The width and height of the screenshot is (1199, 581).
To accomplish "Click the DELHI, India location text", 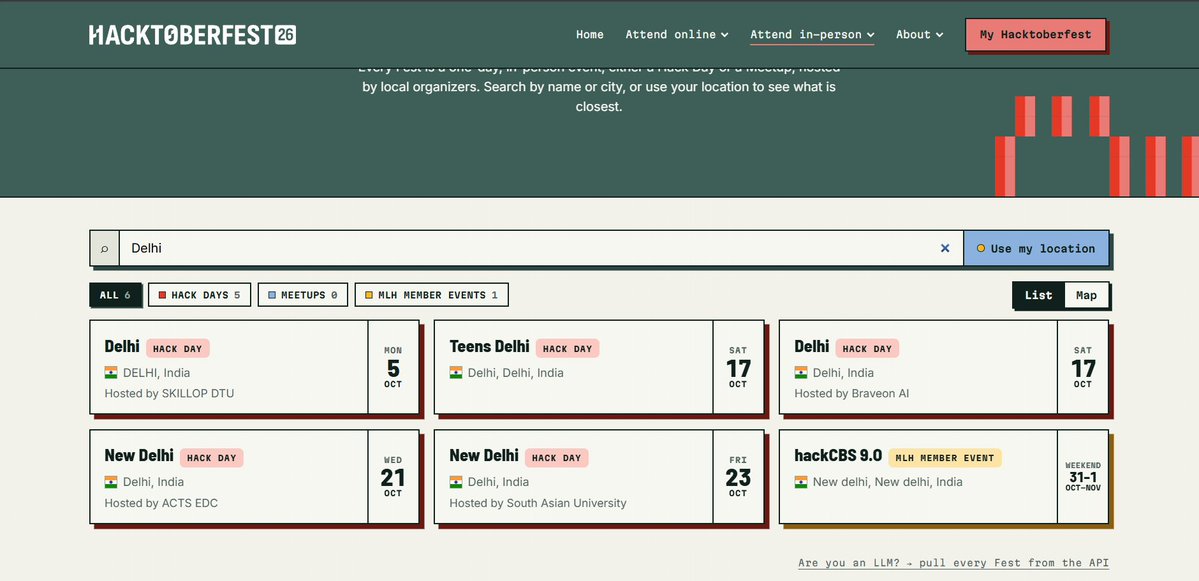I will (x=157, y=372).
